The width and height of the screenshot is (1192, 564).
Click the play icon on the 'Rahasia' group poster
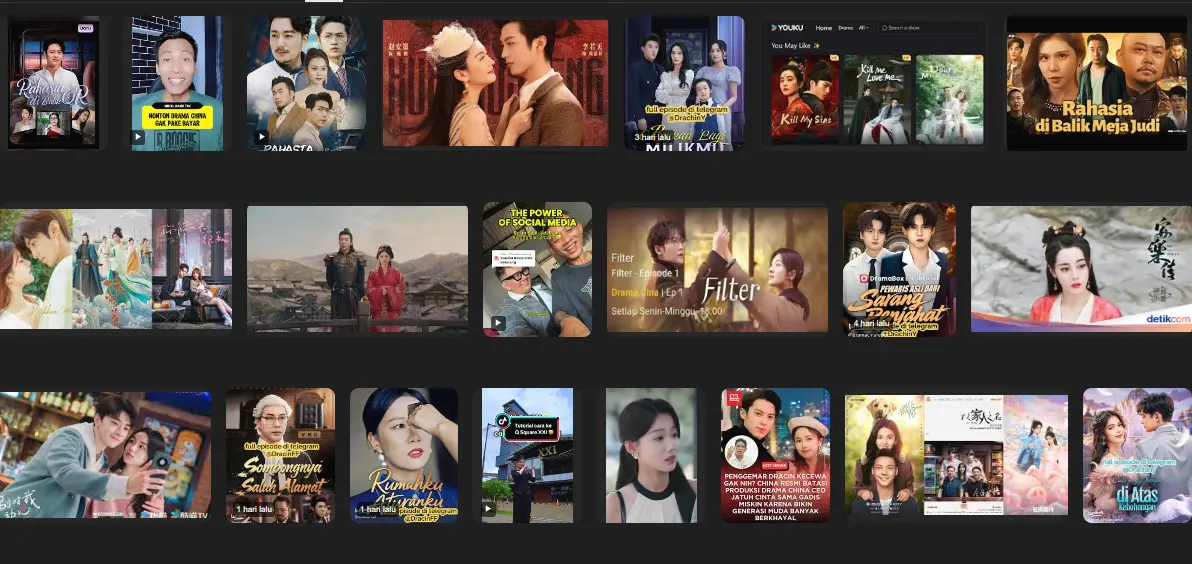[261, 138]
